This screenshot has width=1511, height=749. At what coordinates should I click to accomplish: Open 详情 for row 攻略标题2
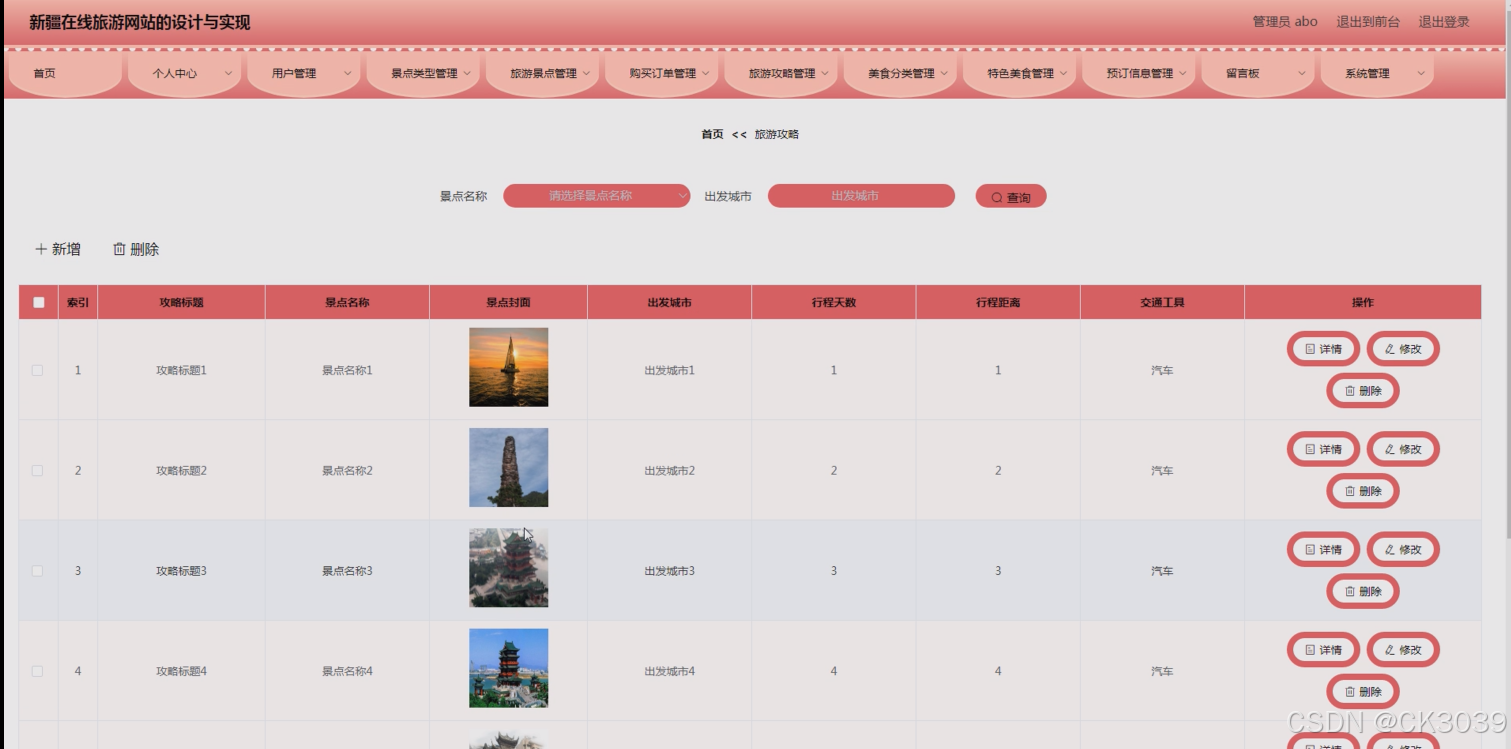(1323, 449)
